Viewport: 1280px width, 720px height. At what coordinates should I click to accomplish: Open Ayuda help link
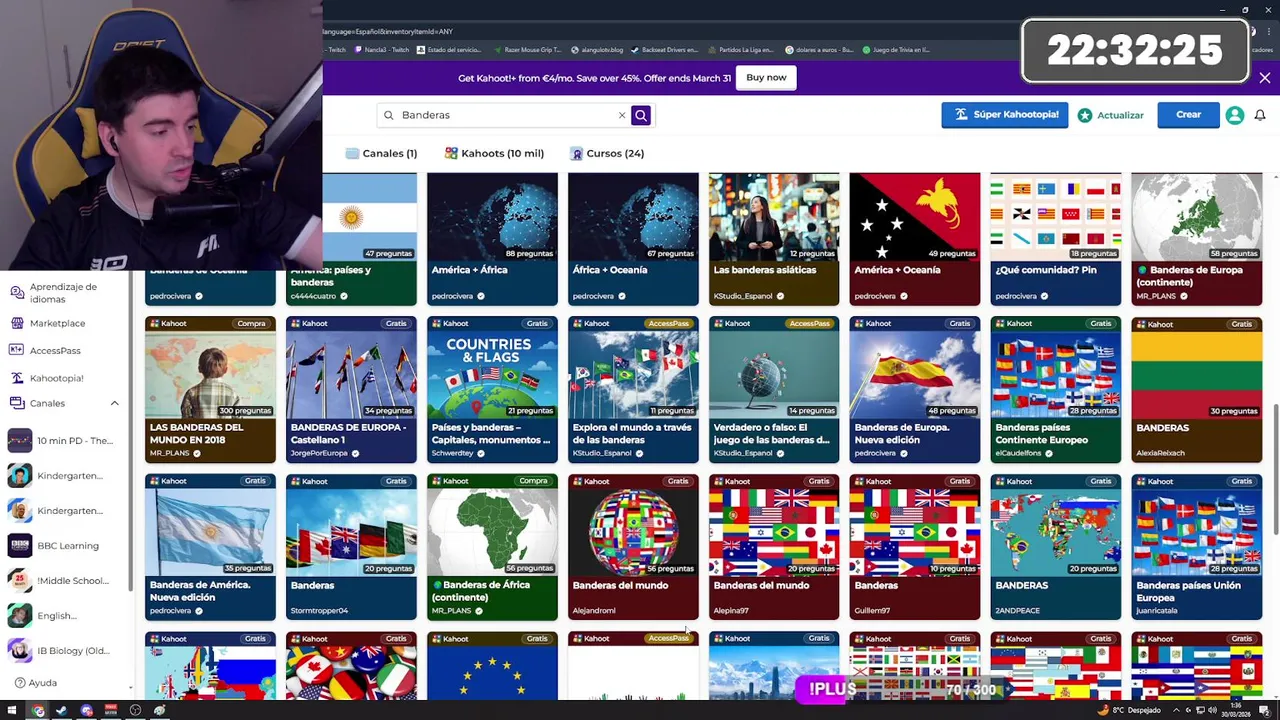(36, 683)
